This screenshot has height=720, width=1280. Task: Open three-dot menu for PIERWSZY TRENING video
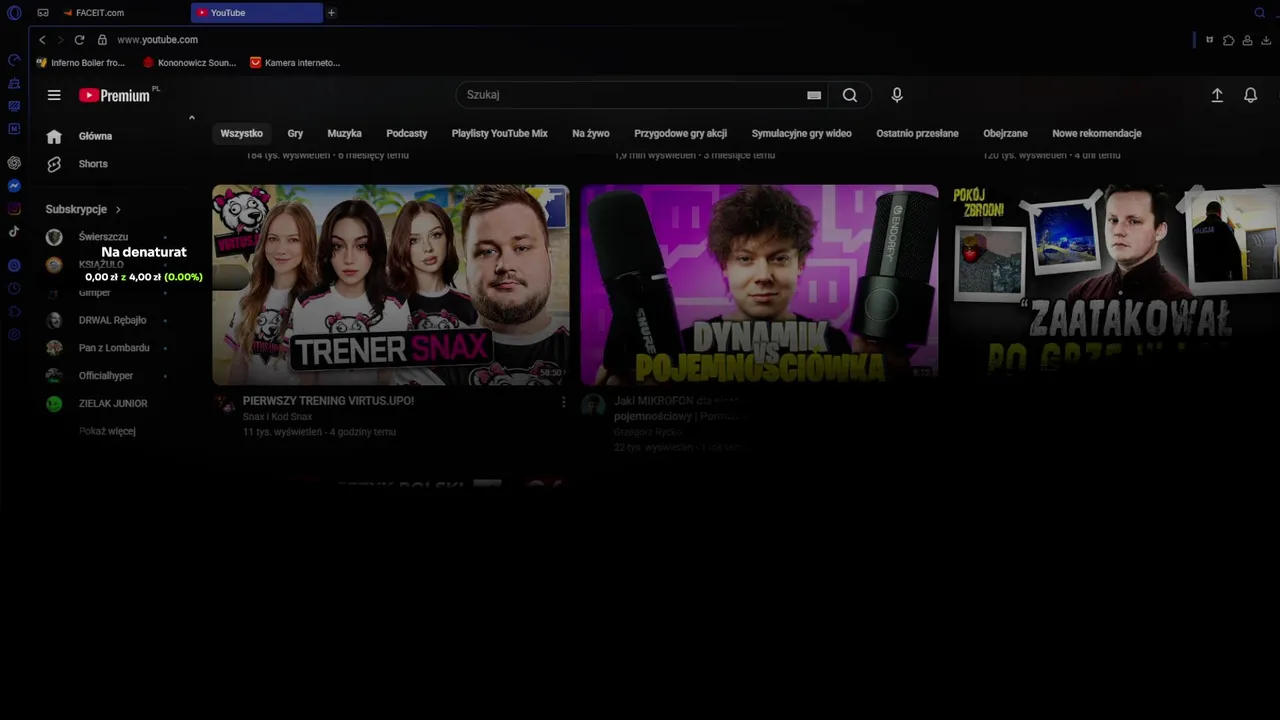coord(563,402)
